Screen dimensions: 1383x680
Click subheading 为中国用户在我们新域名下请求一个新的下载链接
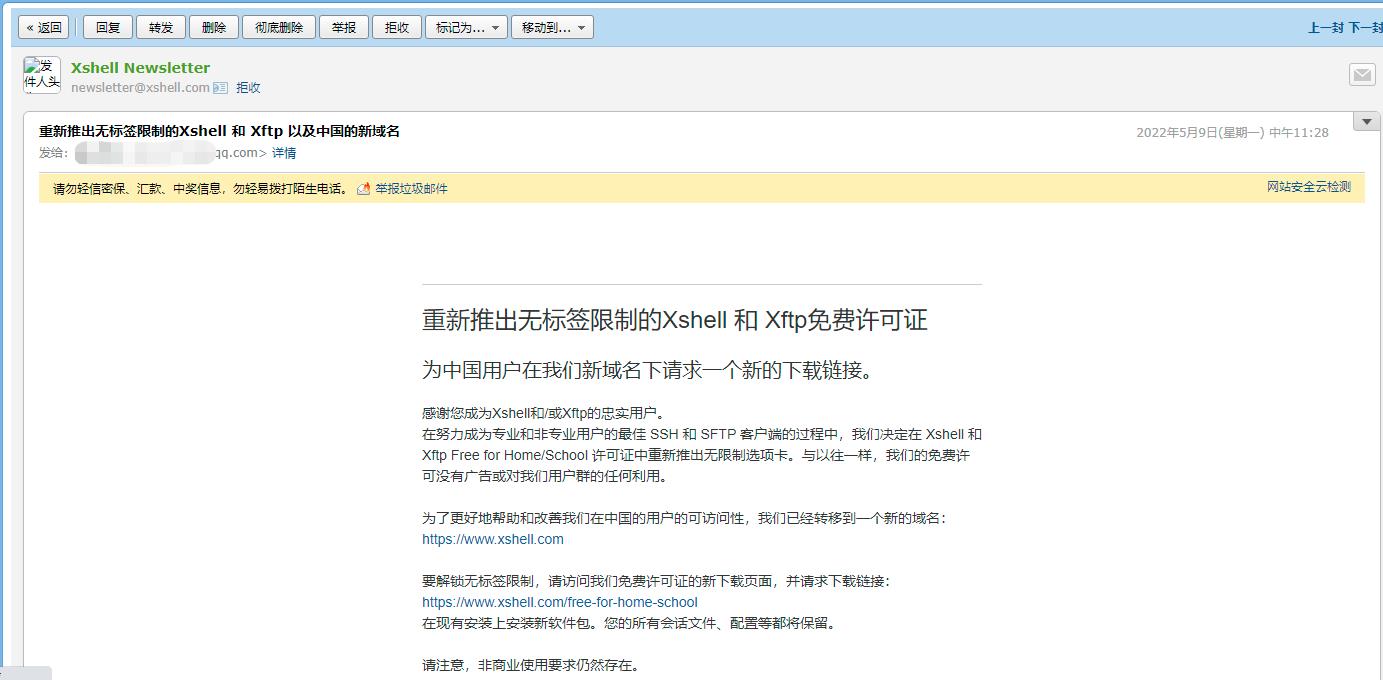coord(648,370)
